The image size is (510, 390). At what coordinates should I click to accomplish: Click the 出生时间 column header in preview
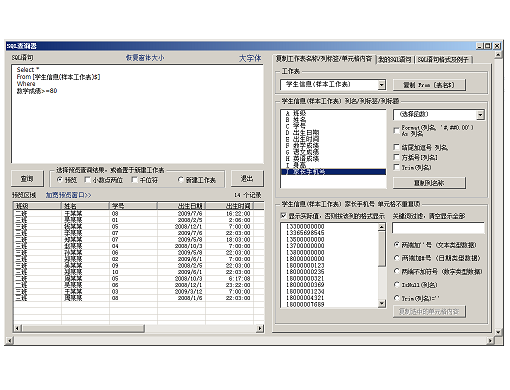pos(230,206)
